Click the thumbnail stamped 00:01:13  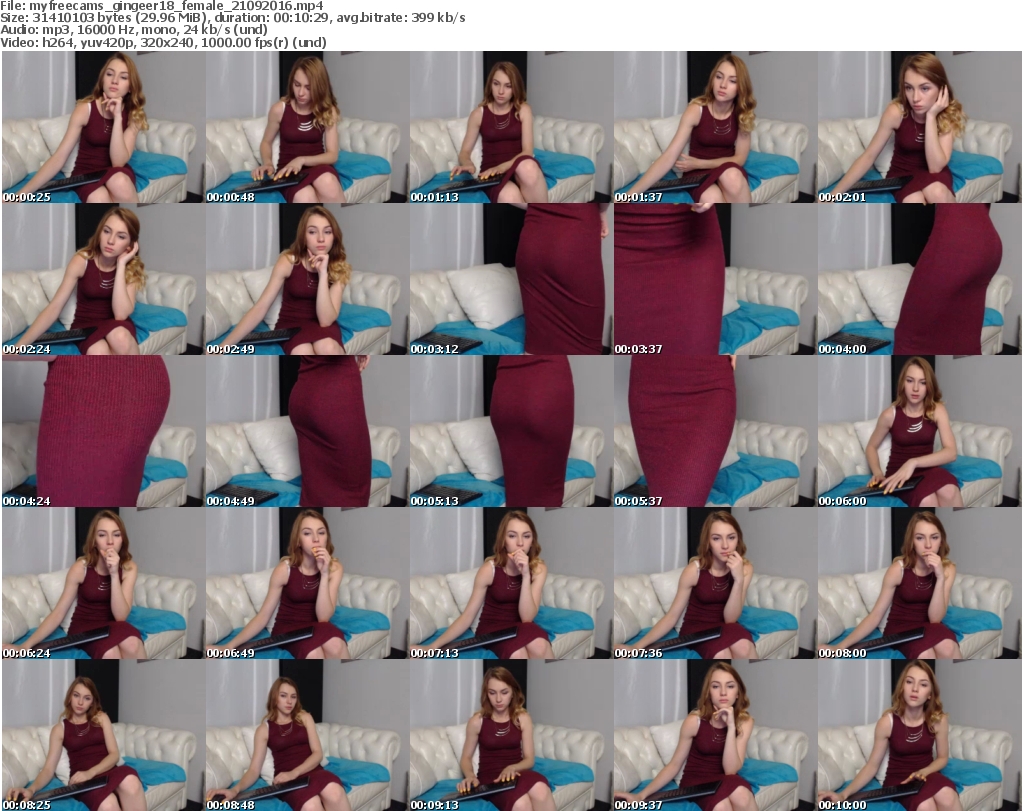click(511, 127)
